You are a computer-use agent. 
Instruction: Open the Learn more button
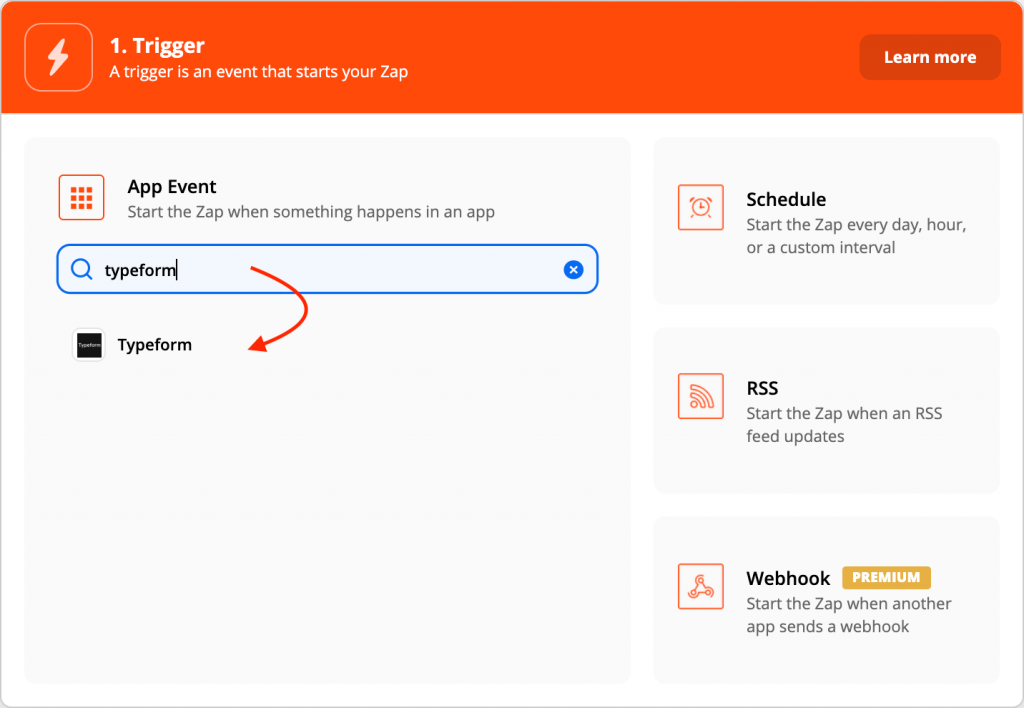pos(930,57)
